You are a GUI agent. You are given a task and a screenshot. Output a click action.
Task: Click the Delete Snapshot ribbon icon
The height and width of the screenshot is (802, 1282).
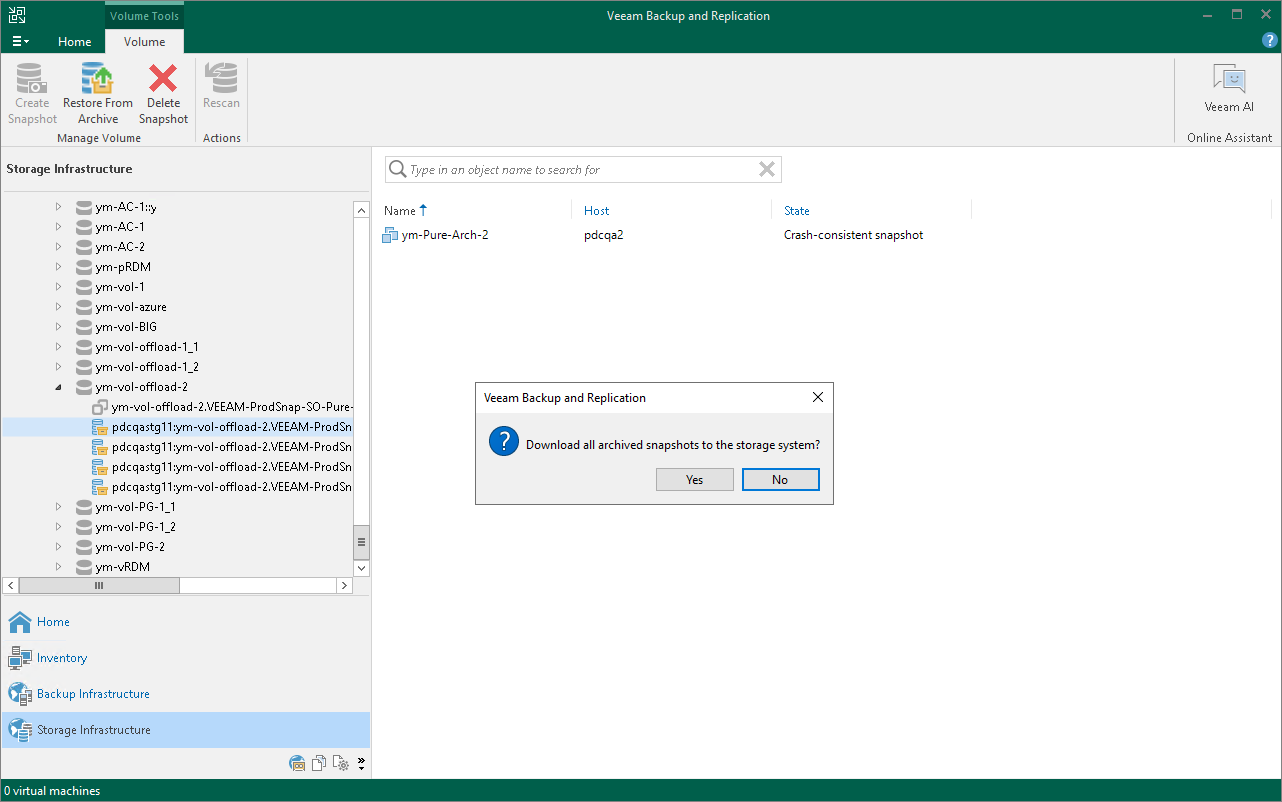tap(163, 78)
